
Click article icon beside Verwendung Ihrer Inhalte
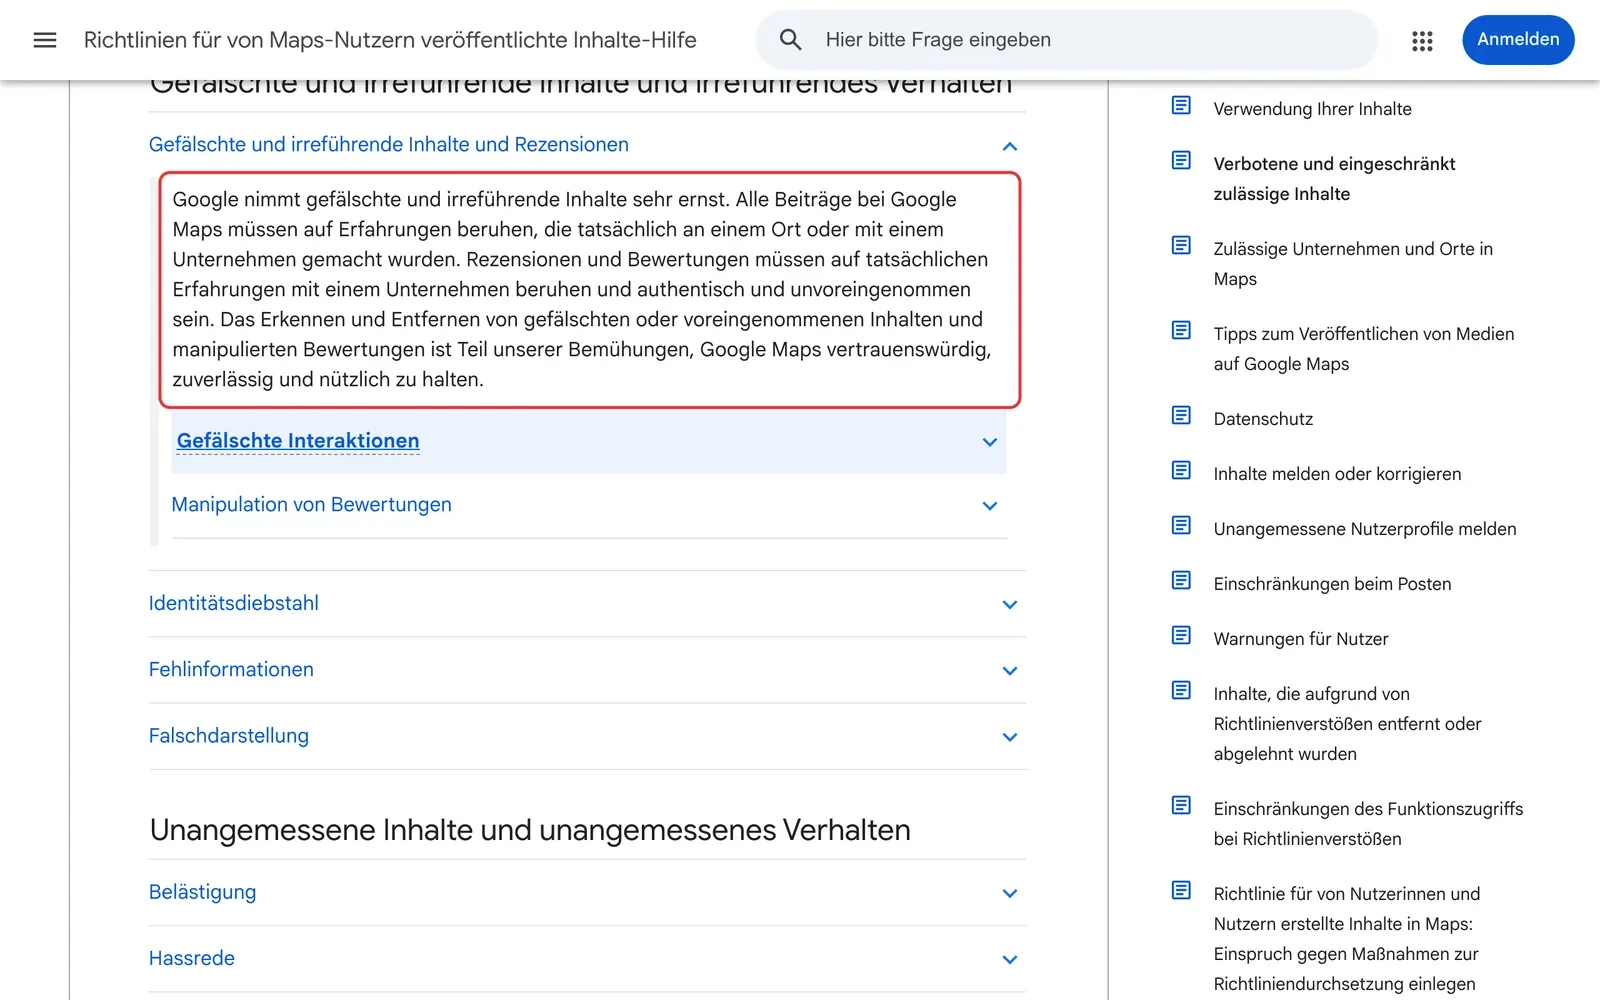click(x=1181, y=105)
